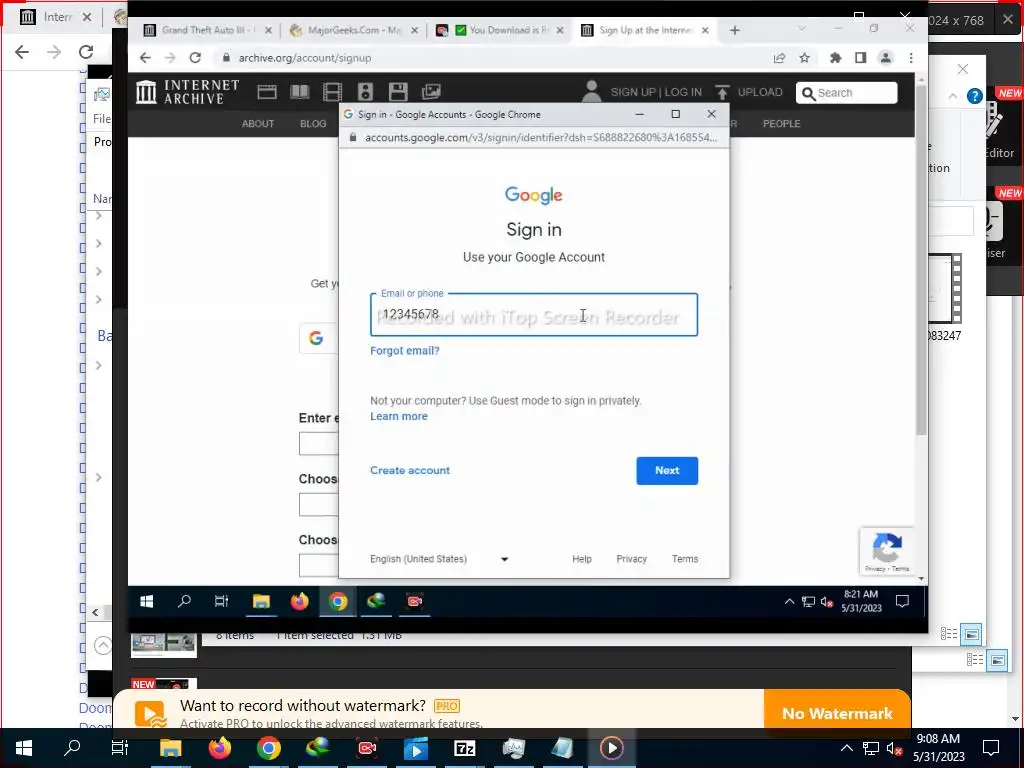
Task: Open the Privacy link in the Google sign-in footer
Action: pyautogui.click(x=631, y=559)
